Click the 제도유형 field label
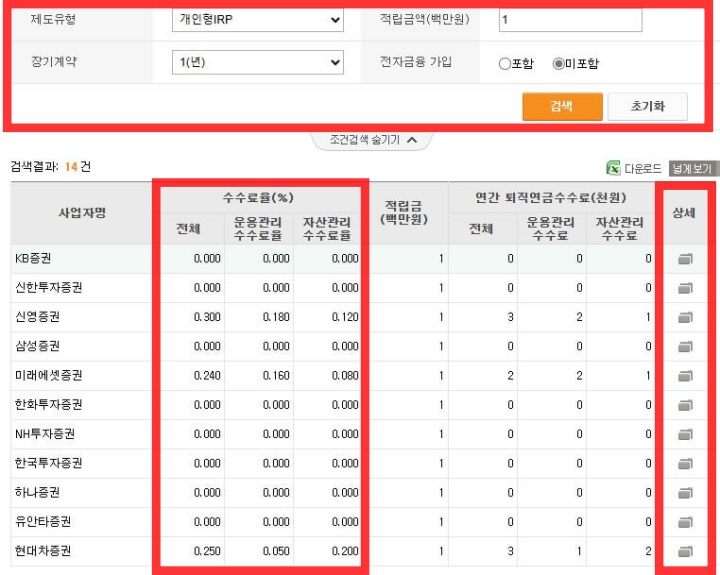The image size is (720, 575). point(53,19)
